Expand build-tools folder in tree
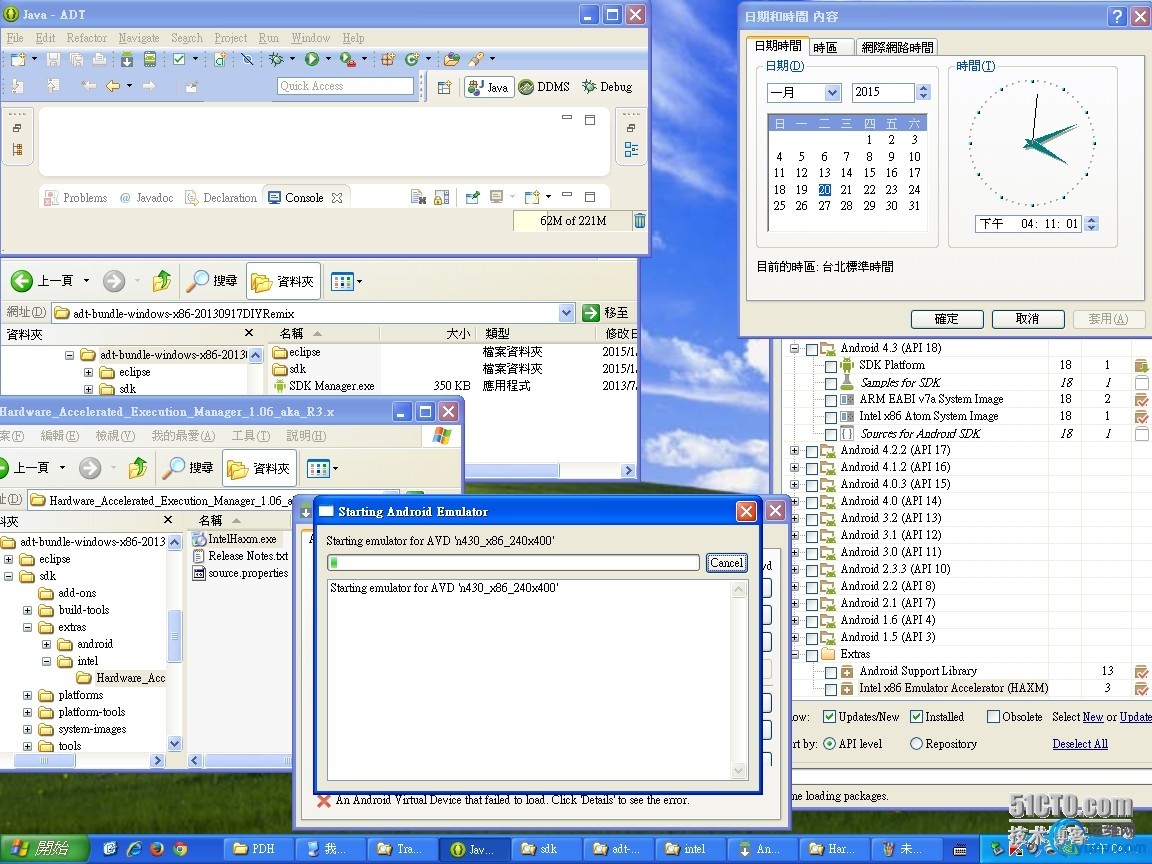 pos(27,610)
